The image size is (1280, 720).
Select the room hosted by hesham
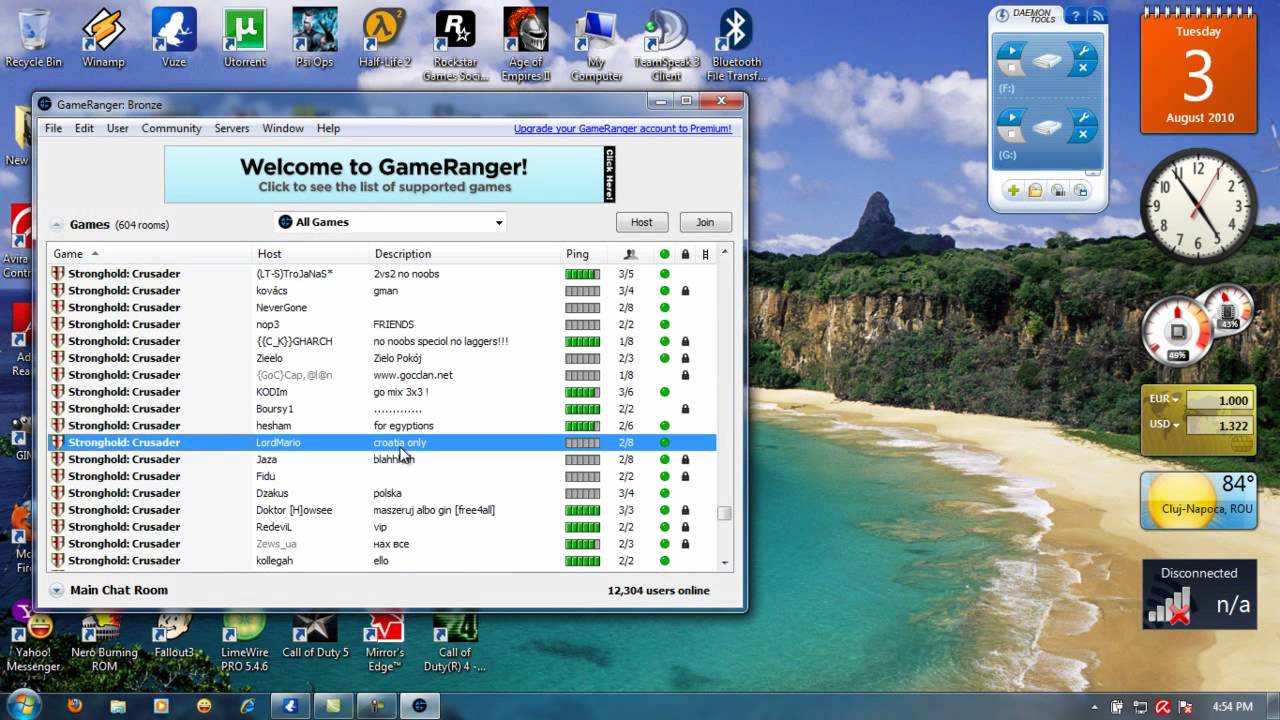tap(382, 426)
